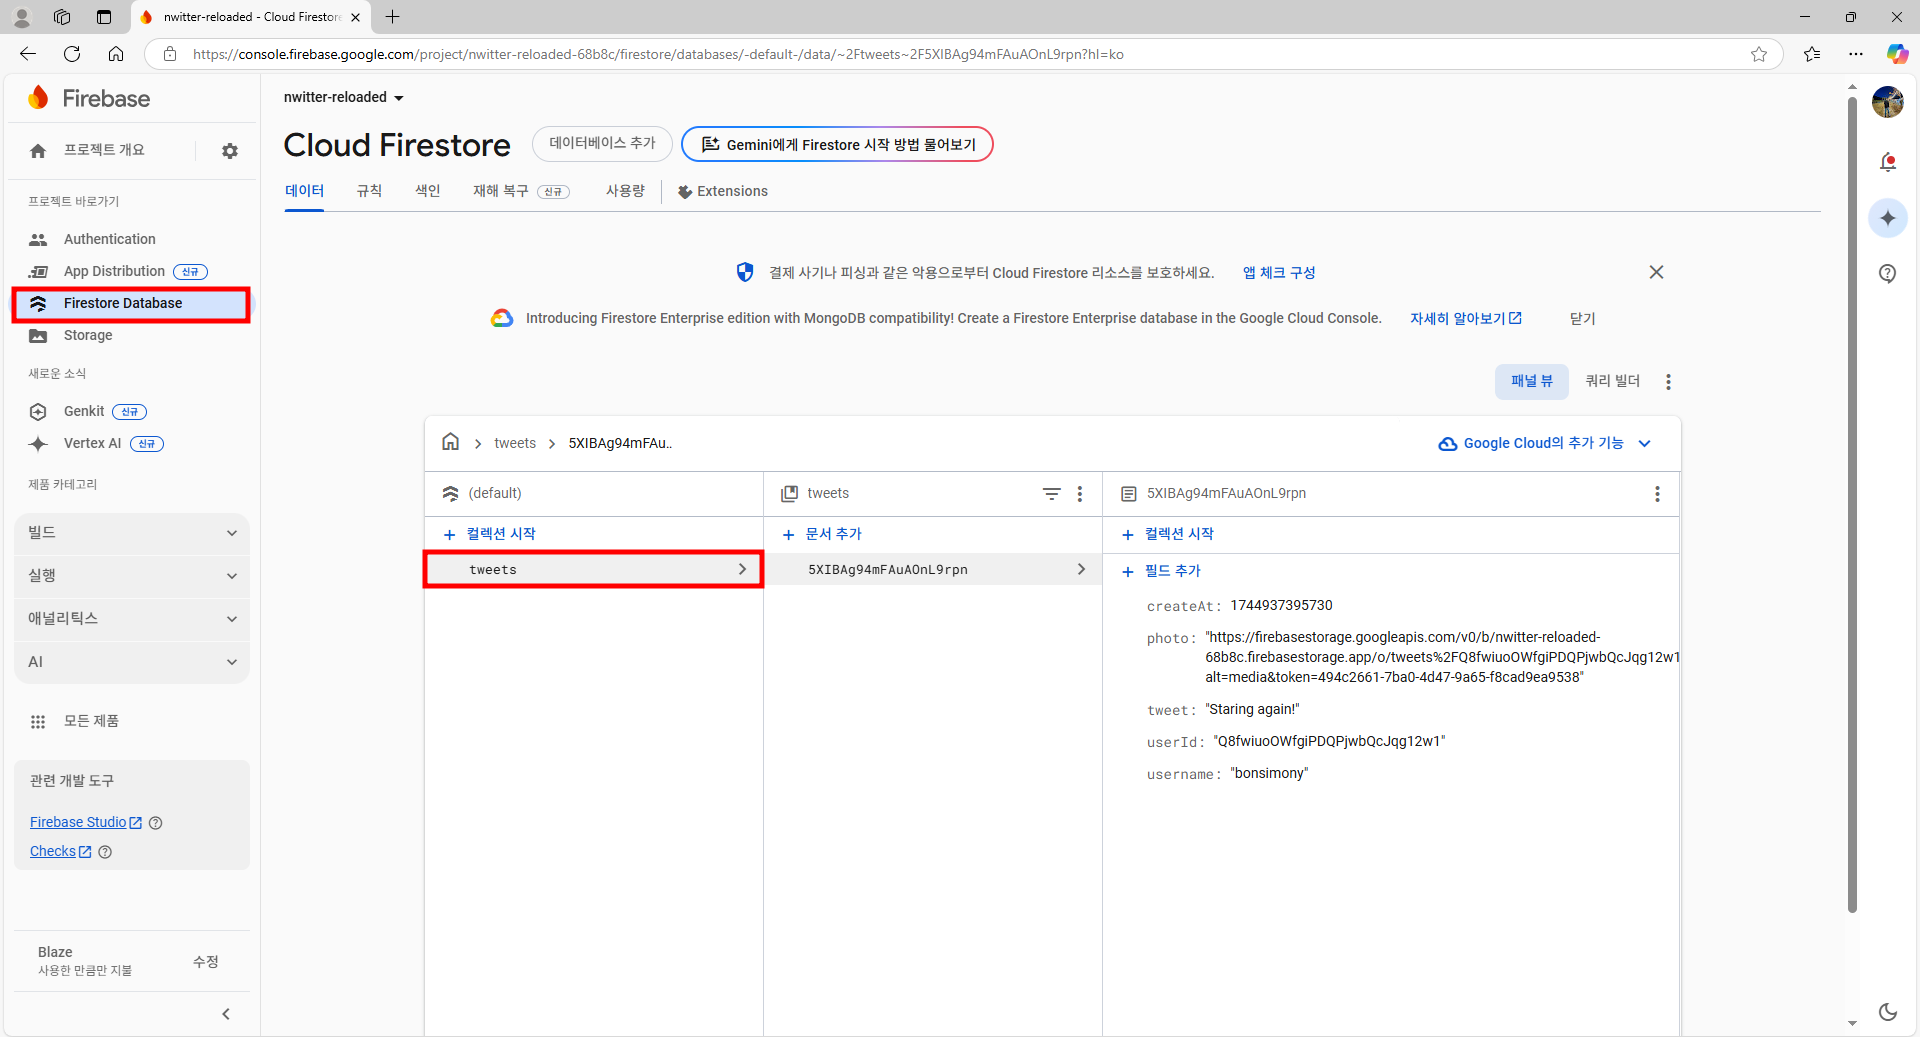
Task: Open Gemini sparkle assistant icon
Action: [x=1888, y=218]
